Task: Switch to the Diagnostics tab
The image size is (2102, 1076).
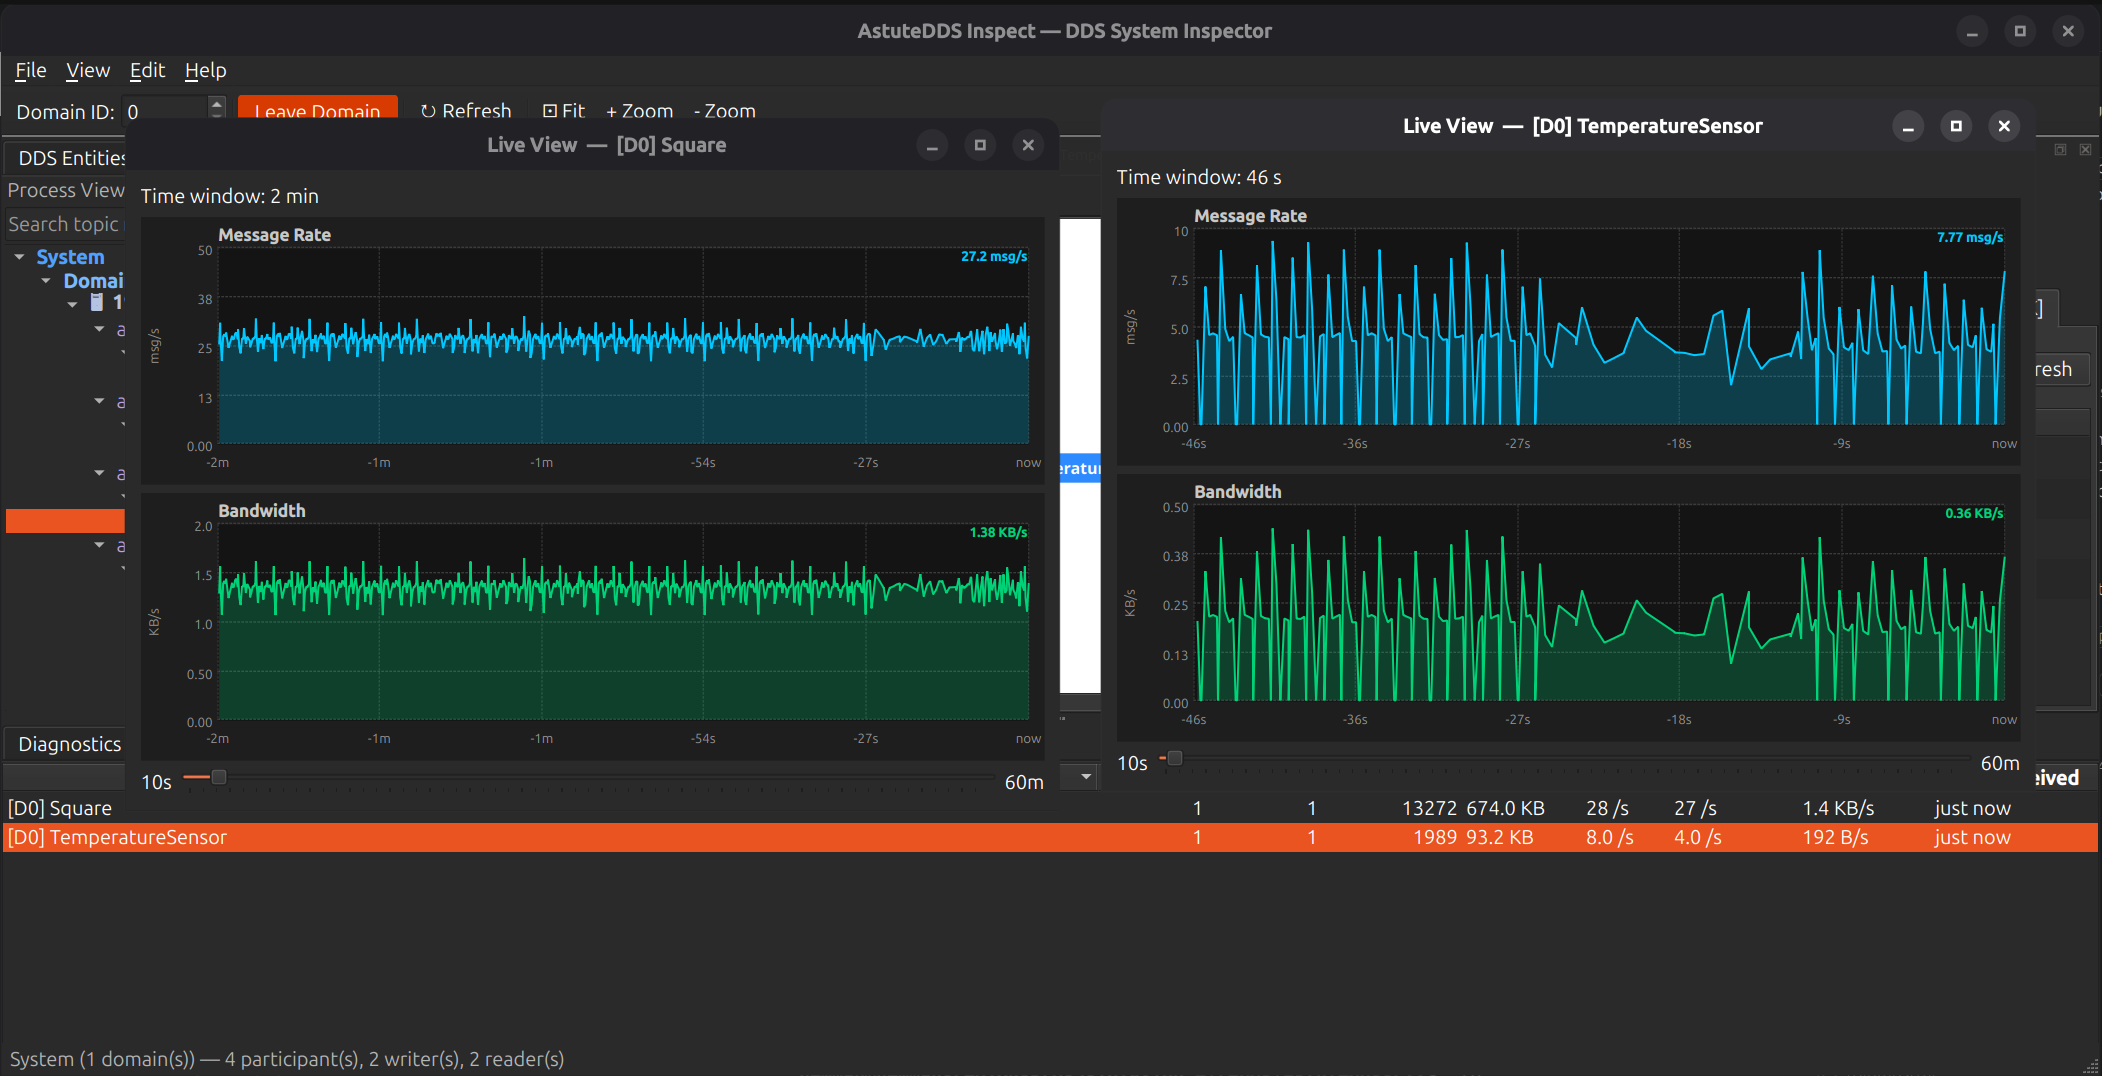Action: [66, 744]
